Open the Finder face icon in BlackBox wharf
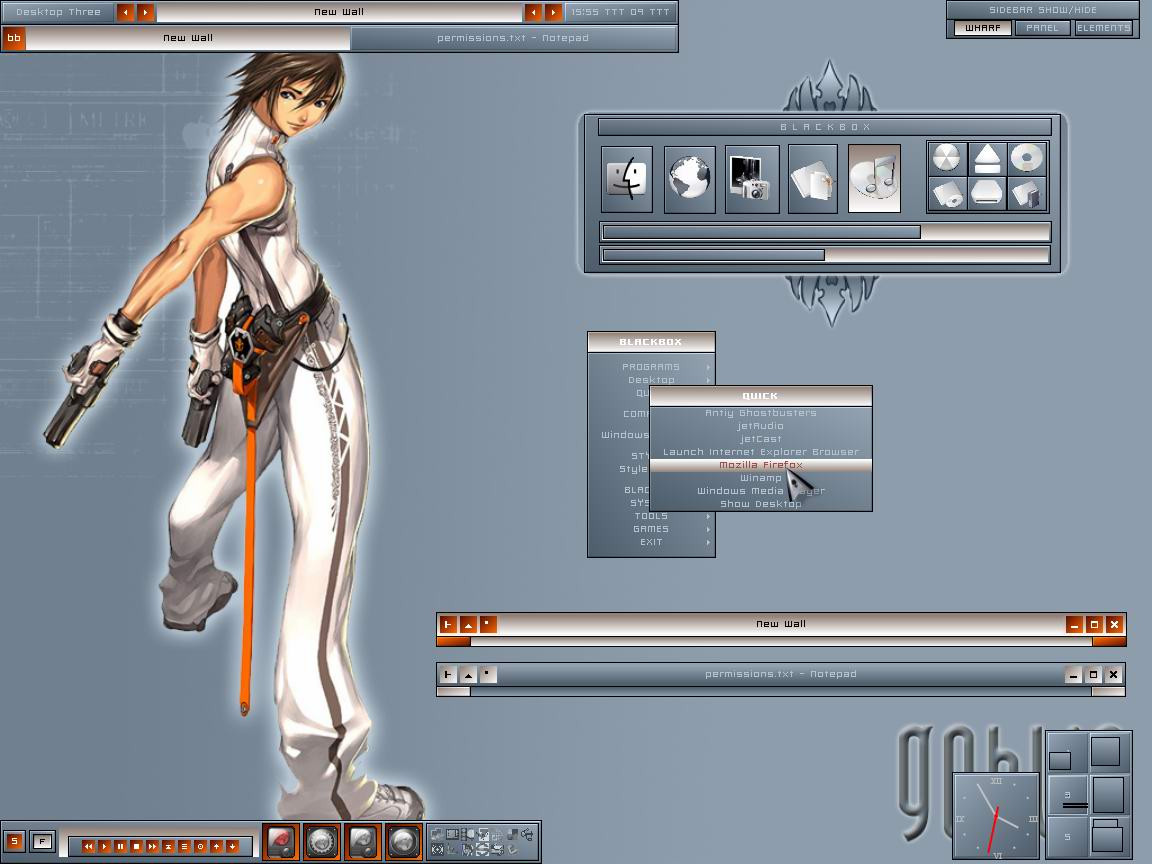This screenshot has width=1152, height=864. click(x=627, y=179)
